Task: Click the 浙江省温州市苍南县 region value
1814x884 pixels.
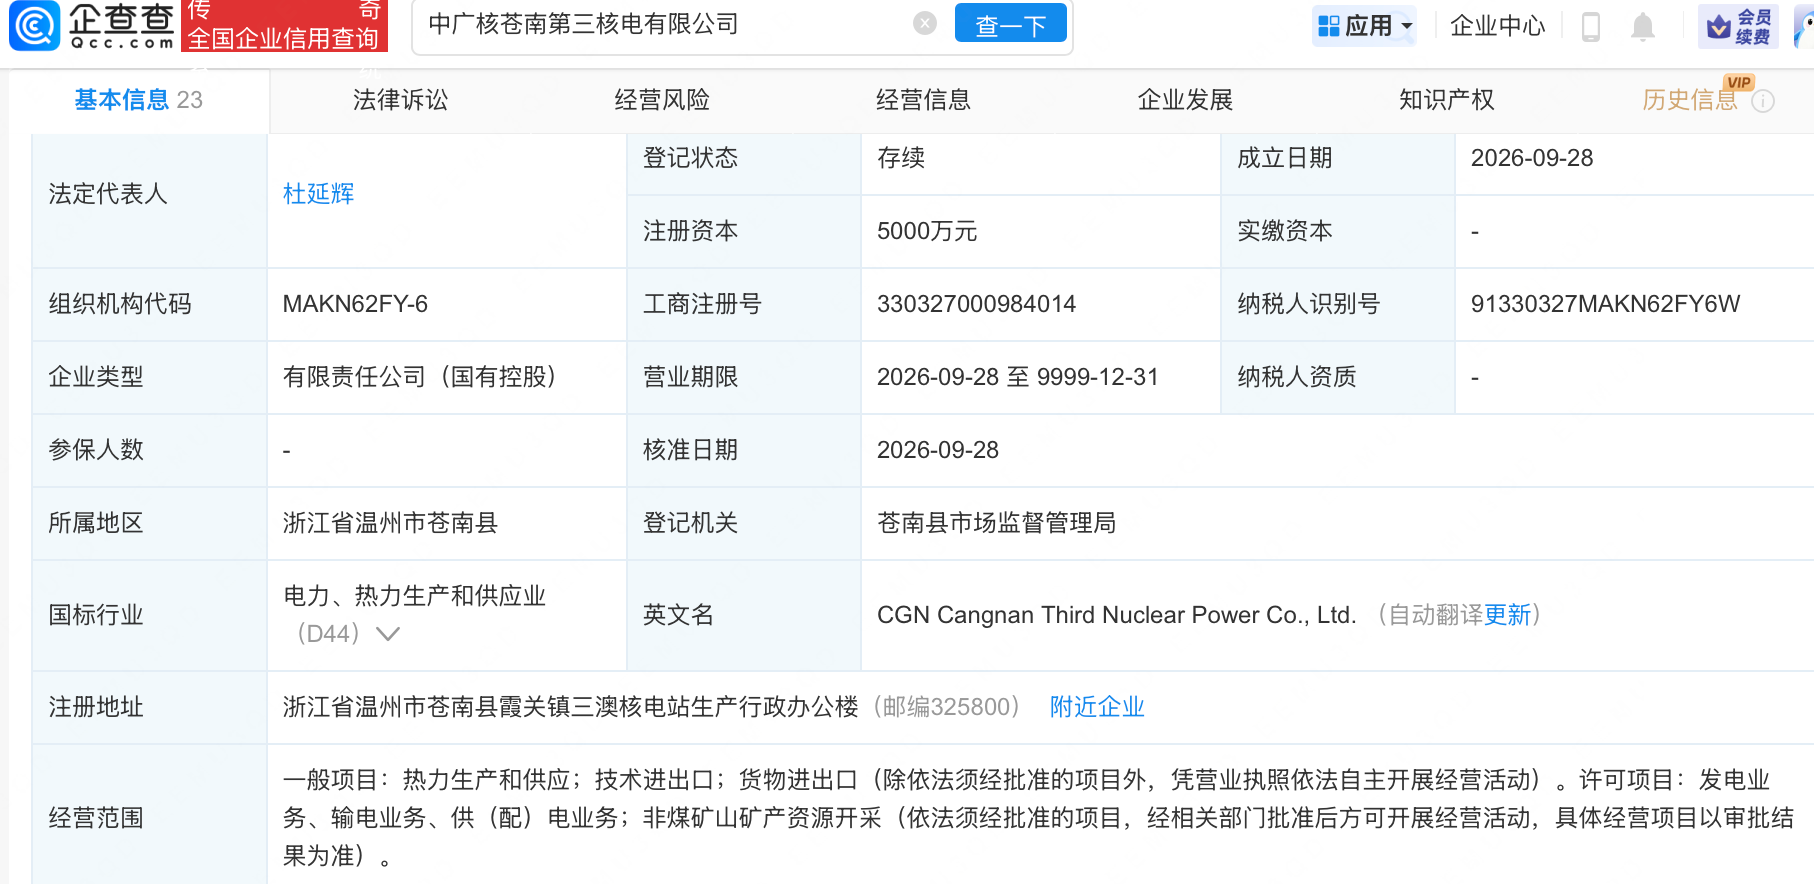Action: click(x=390, y=523)
